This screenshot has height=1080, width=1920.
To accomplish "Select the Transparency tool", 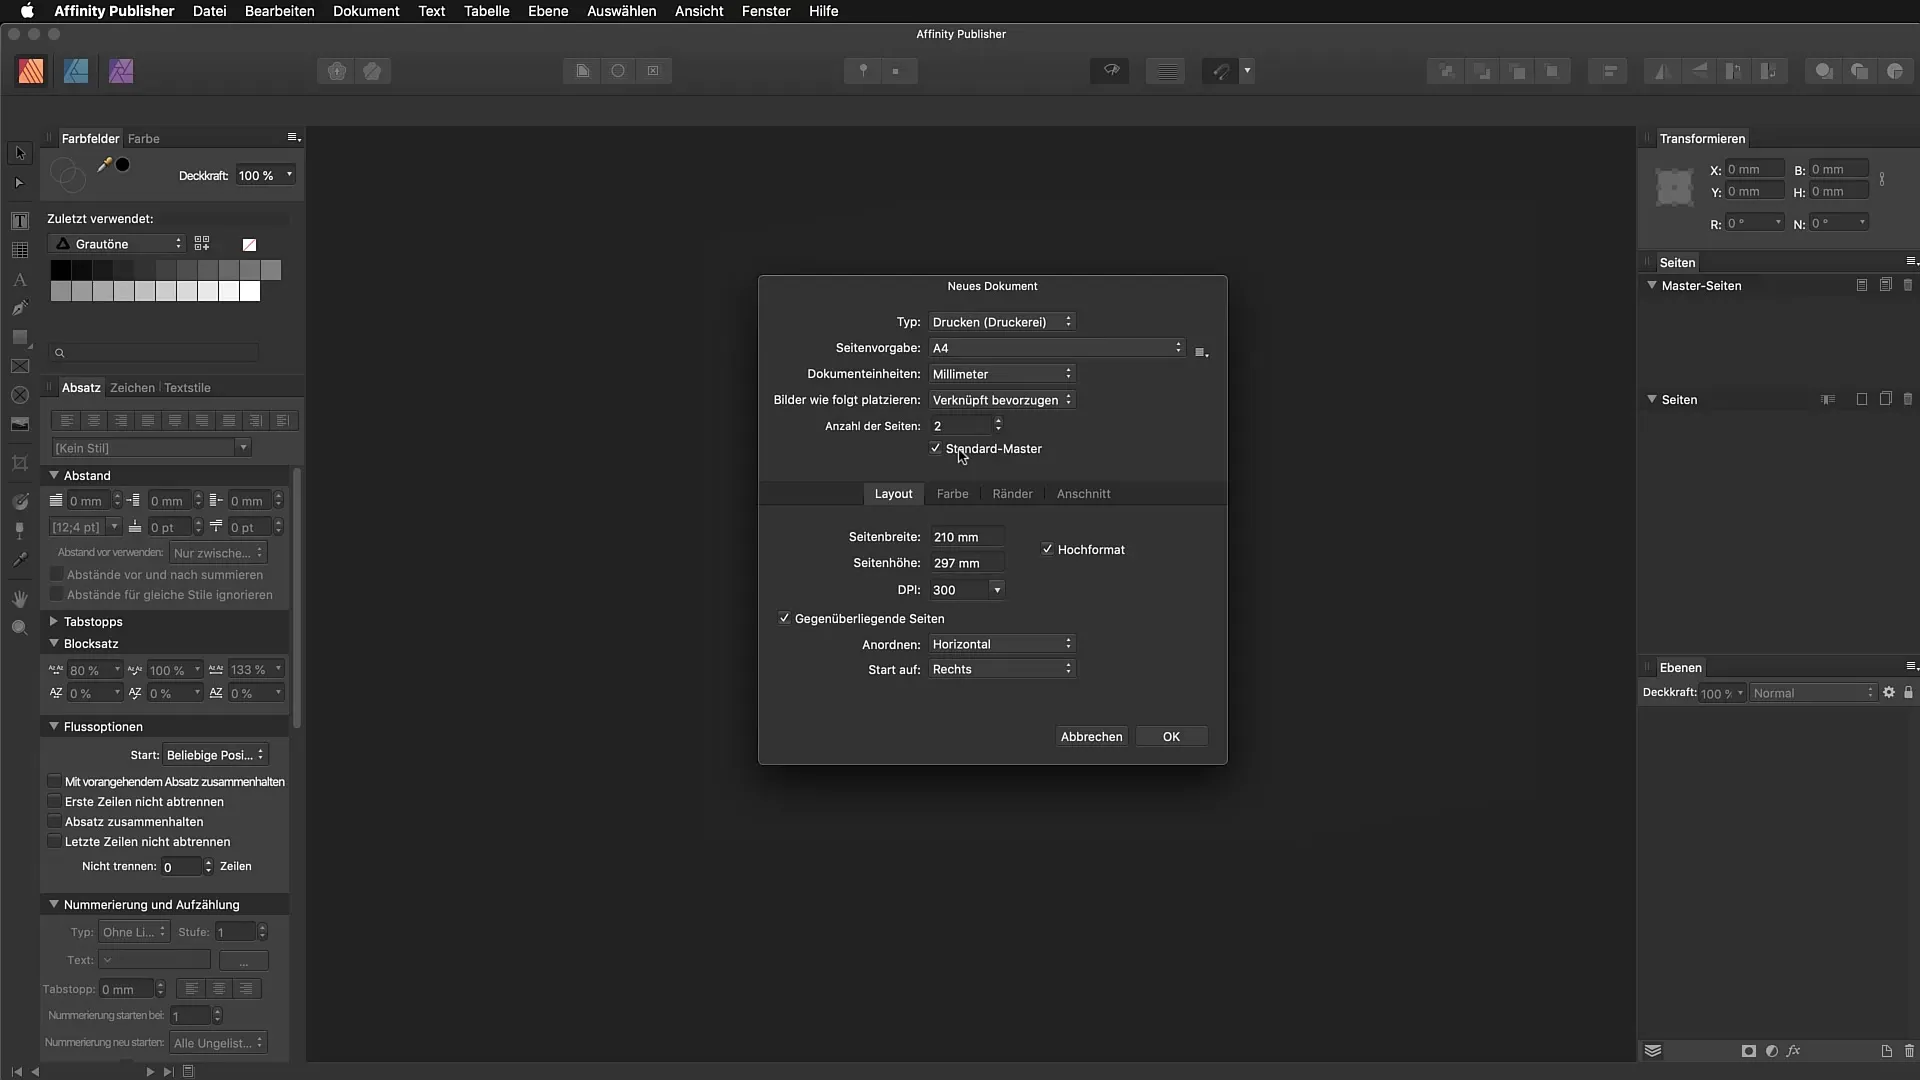I will coord(20,530).
